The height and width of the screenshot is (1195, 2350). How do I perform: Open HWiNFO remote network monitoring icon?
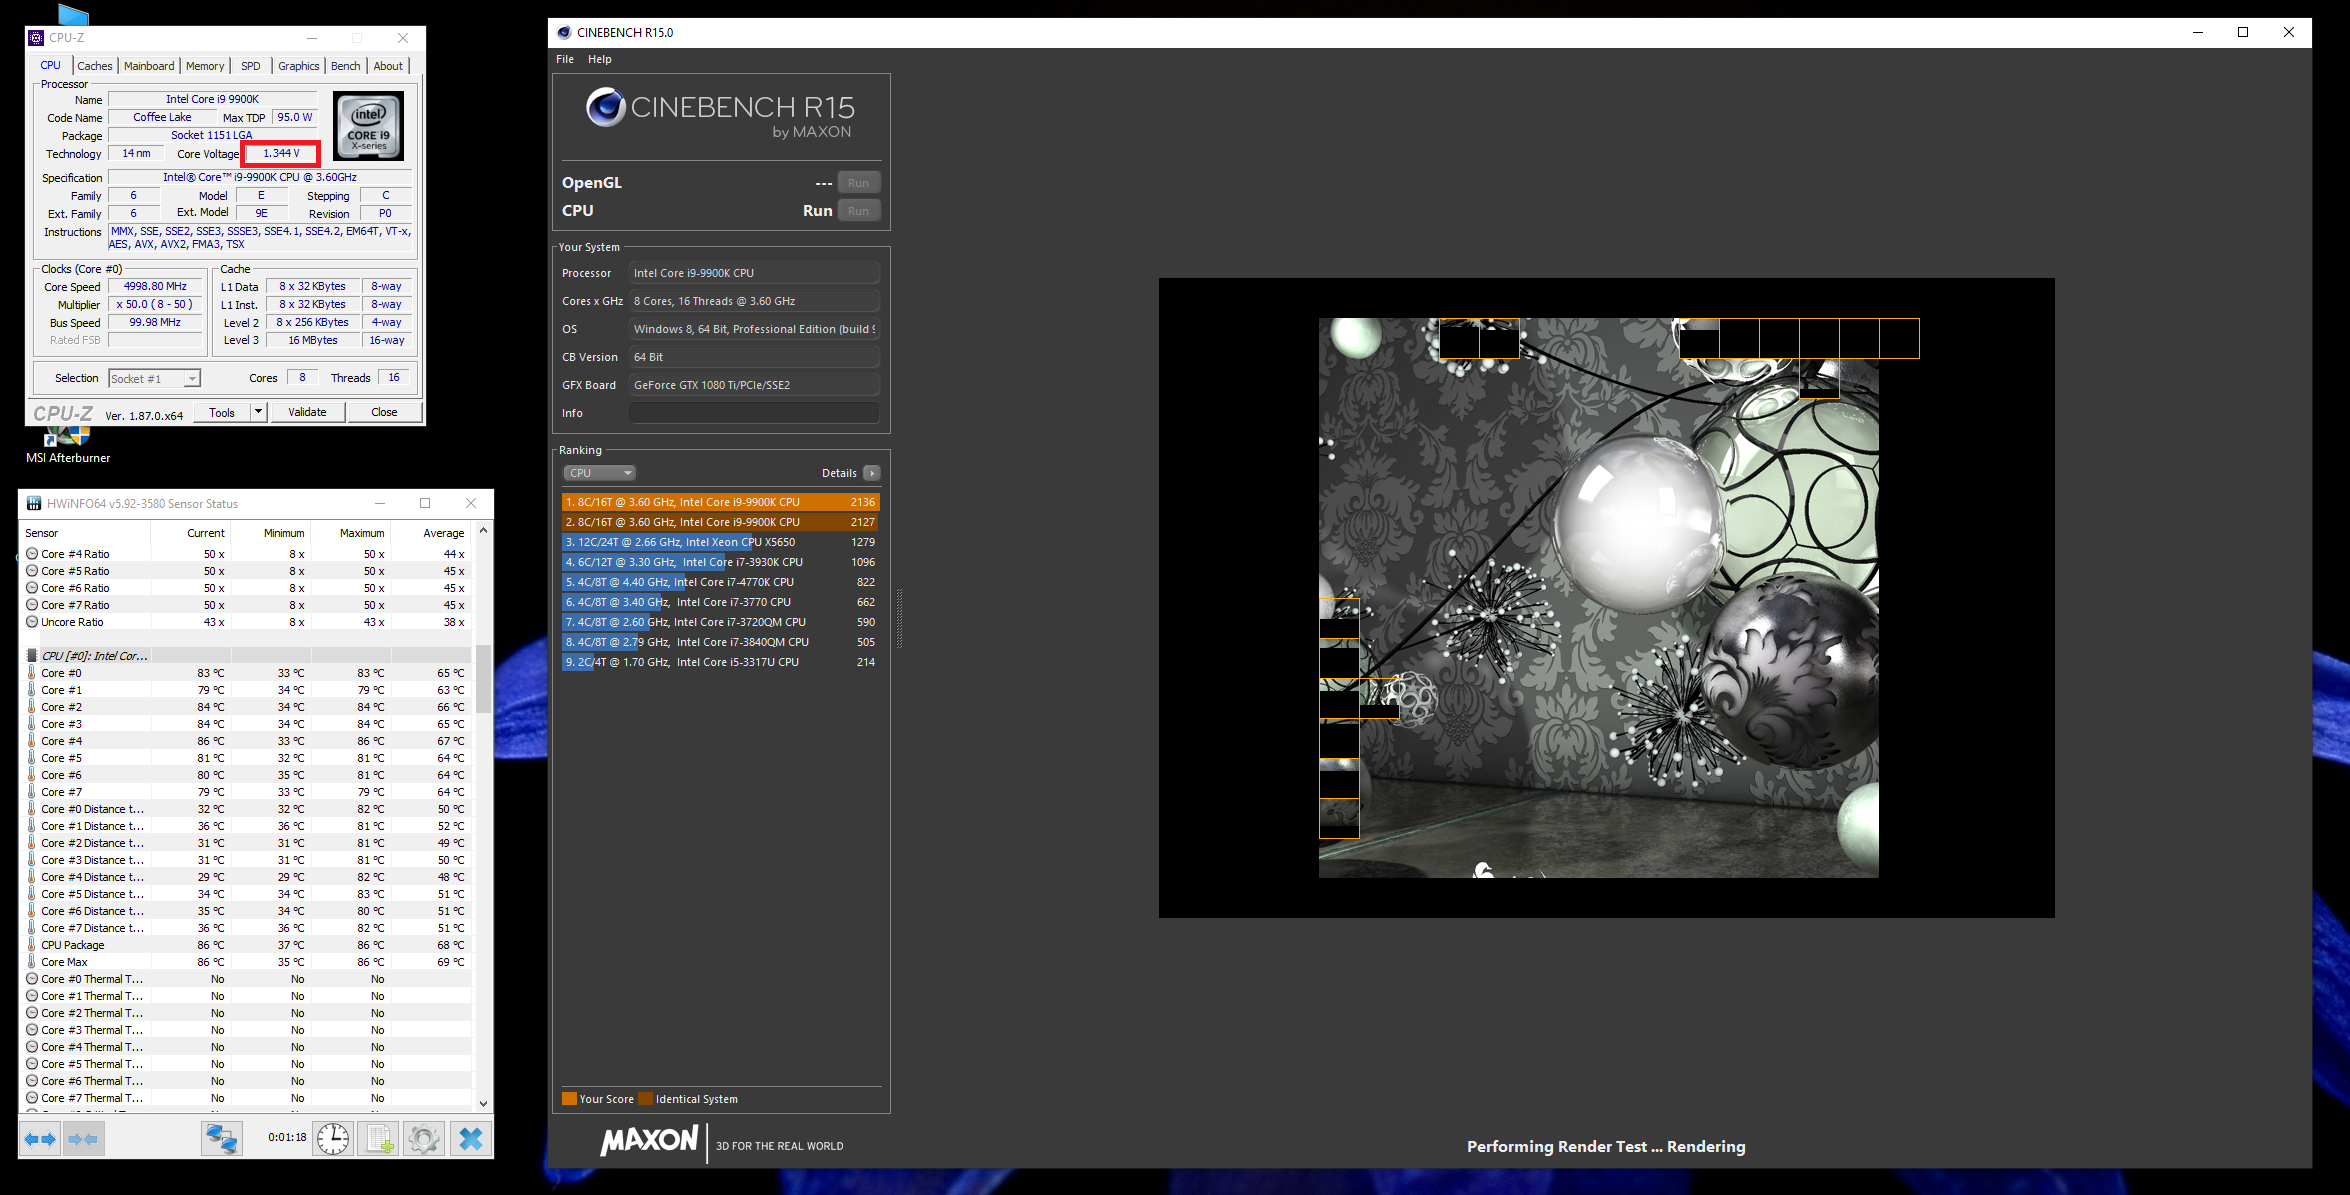click(221, 1139)
